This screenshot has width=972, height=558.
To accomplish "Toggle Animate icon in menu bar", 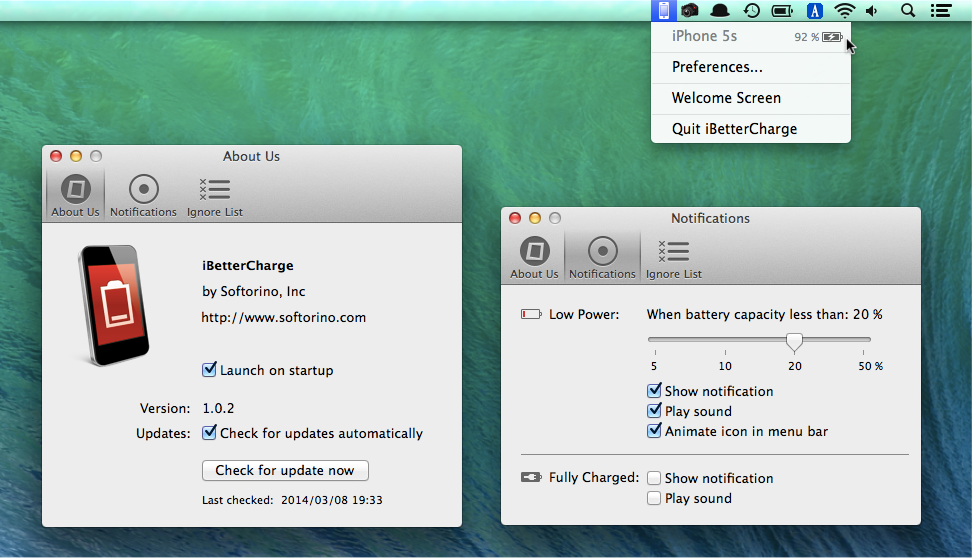I will click(654, 431).
